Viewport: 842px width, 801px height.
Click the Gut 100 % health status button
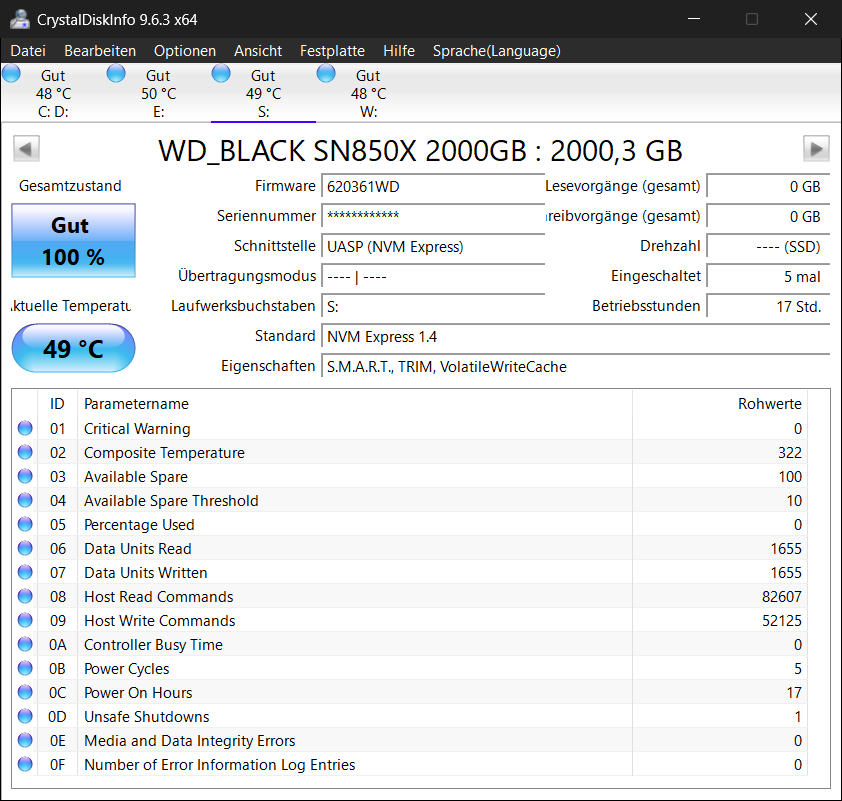click(x=74, y=241)
